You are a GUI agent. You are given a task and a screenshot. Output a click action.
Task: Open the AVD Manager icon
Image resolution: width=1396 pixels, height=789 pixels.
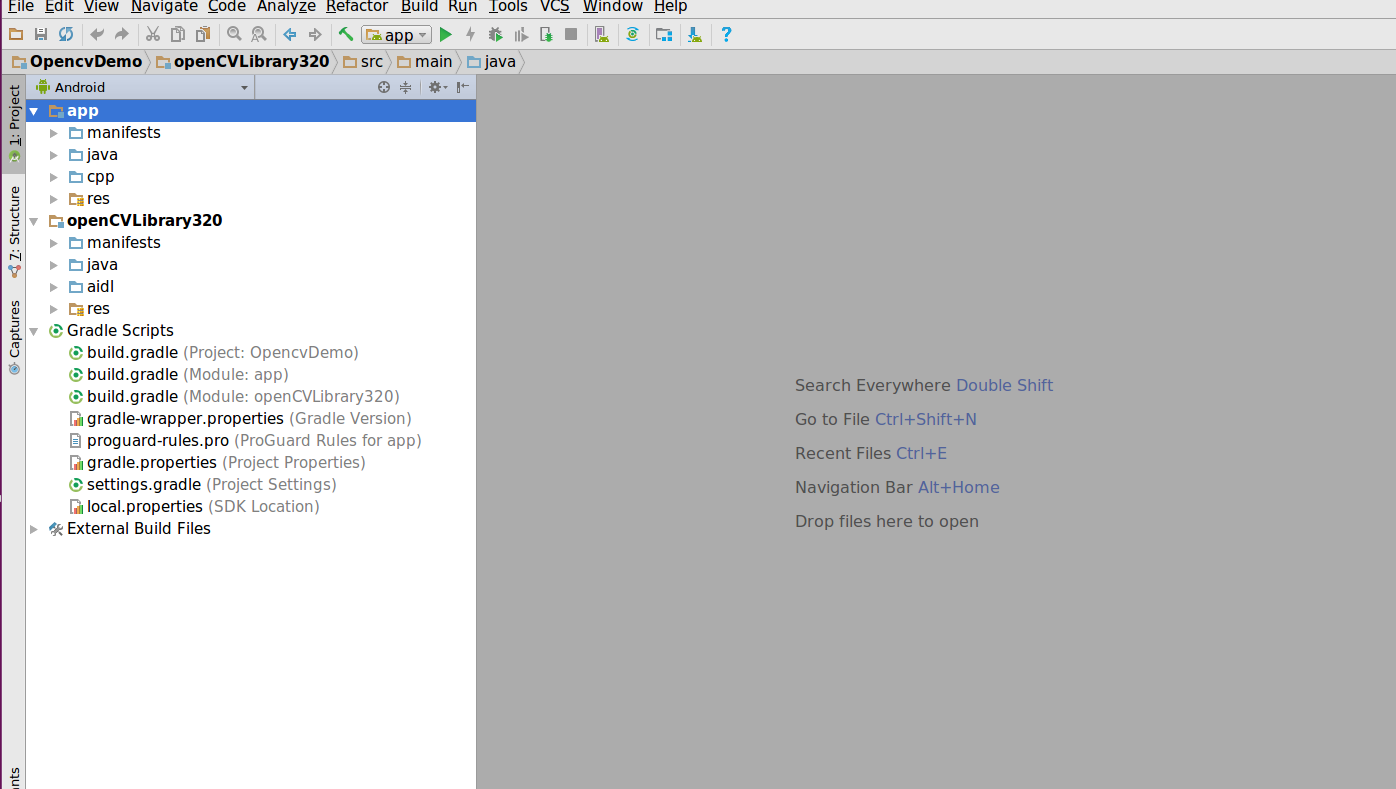click(x=600, y=35)
